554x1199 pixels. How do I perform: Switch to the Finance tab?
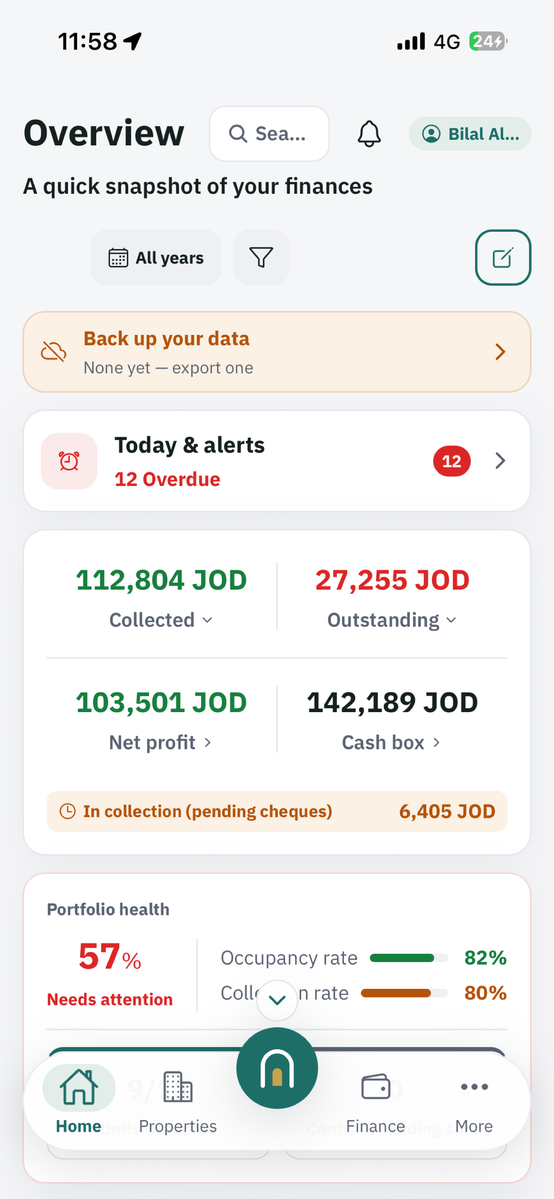point(375,1100)
